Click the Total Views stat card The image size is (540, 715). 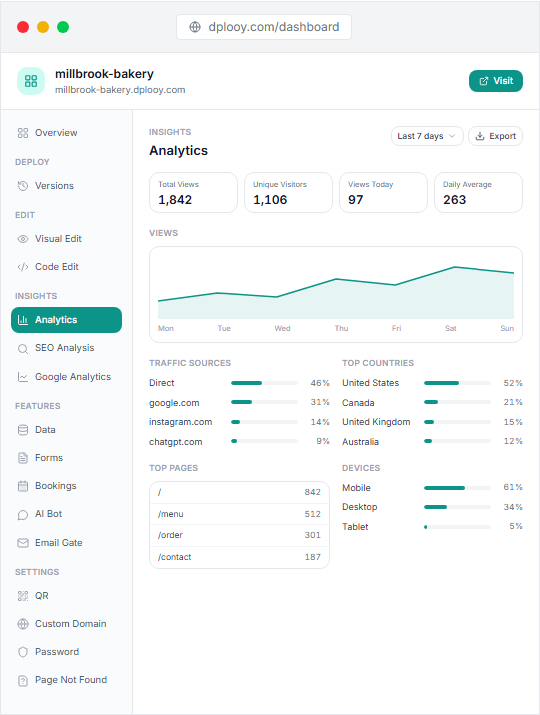[193, 192]
